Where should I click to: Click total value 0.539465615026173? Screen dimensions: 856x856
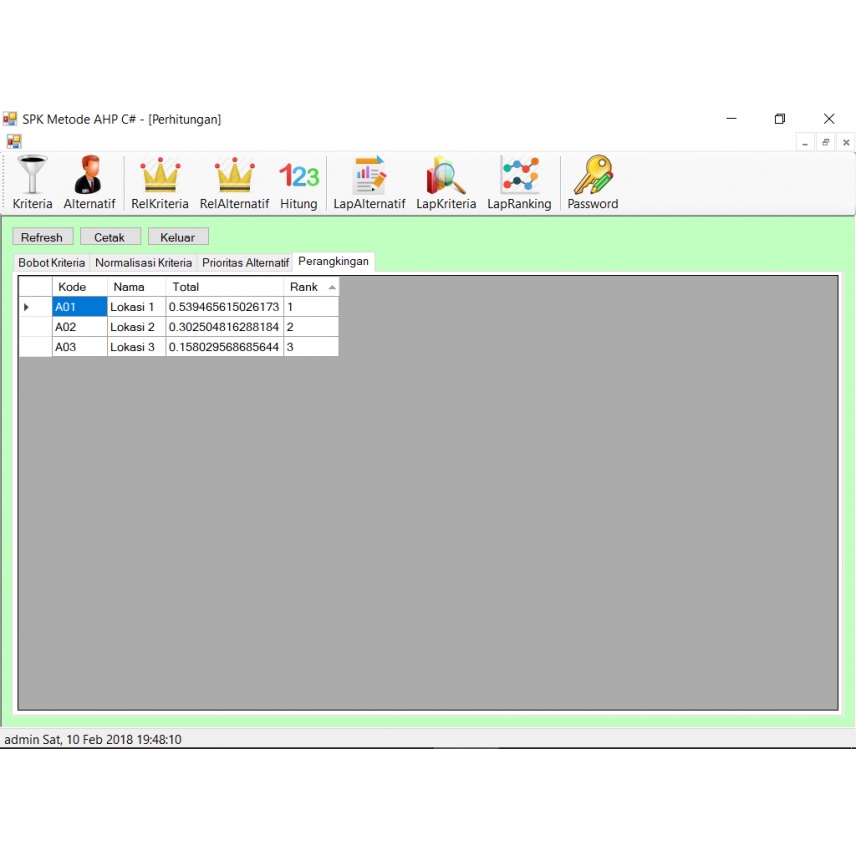coord(224,307)
